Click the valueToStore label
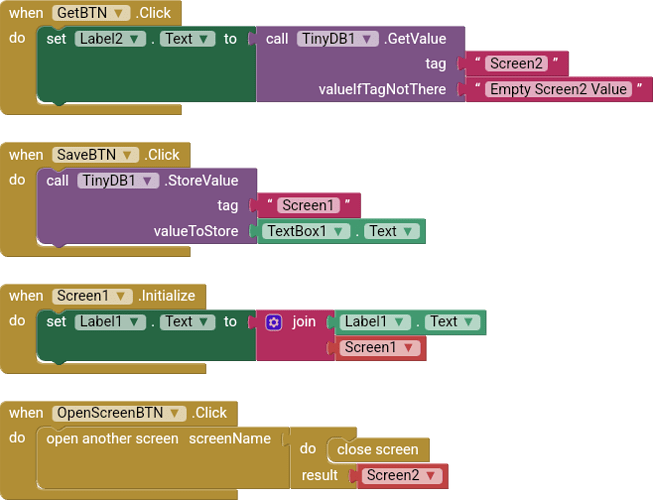 coord(196,231)
